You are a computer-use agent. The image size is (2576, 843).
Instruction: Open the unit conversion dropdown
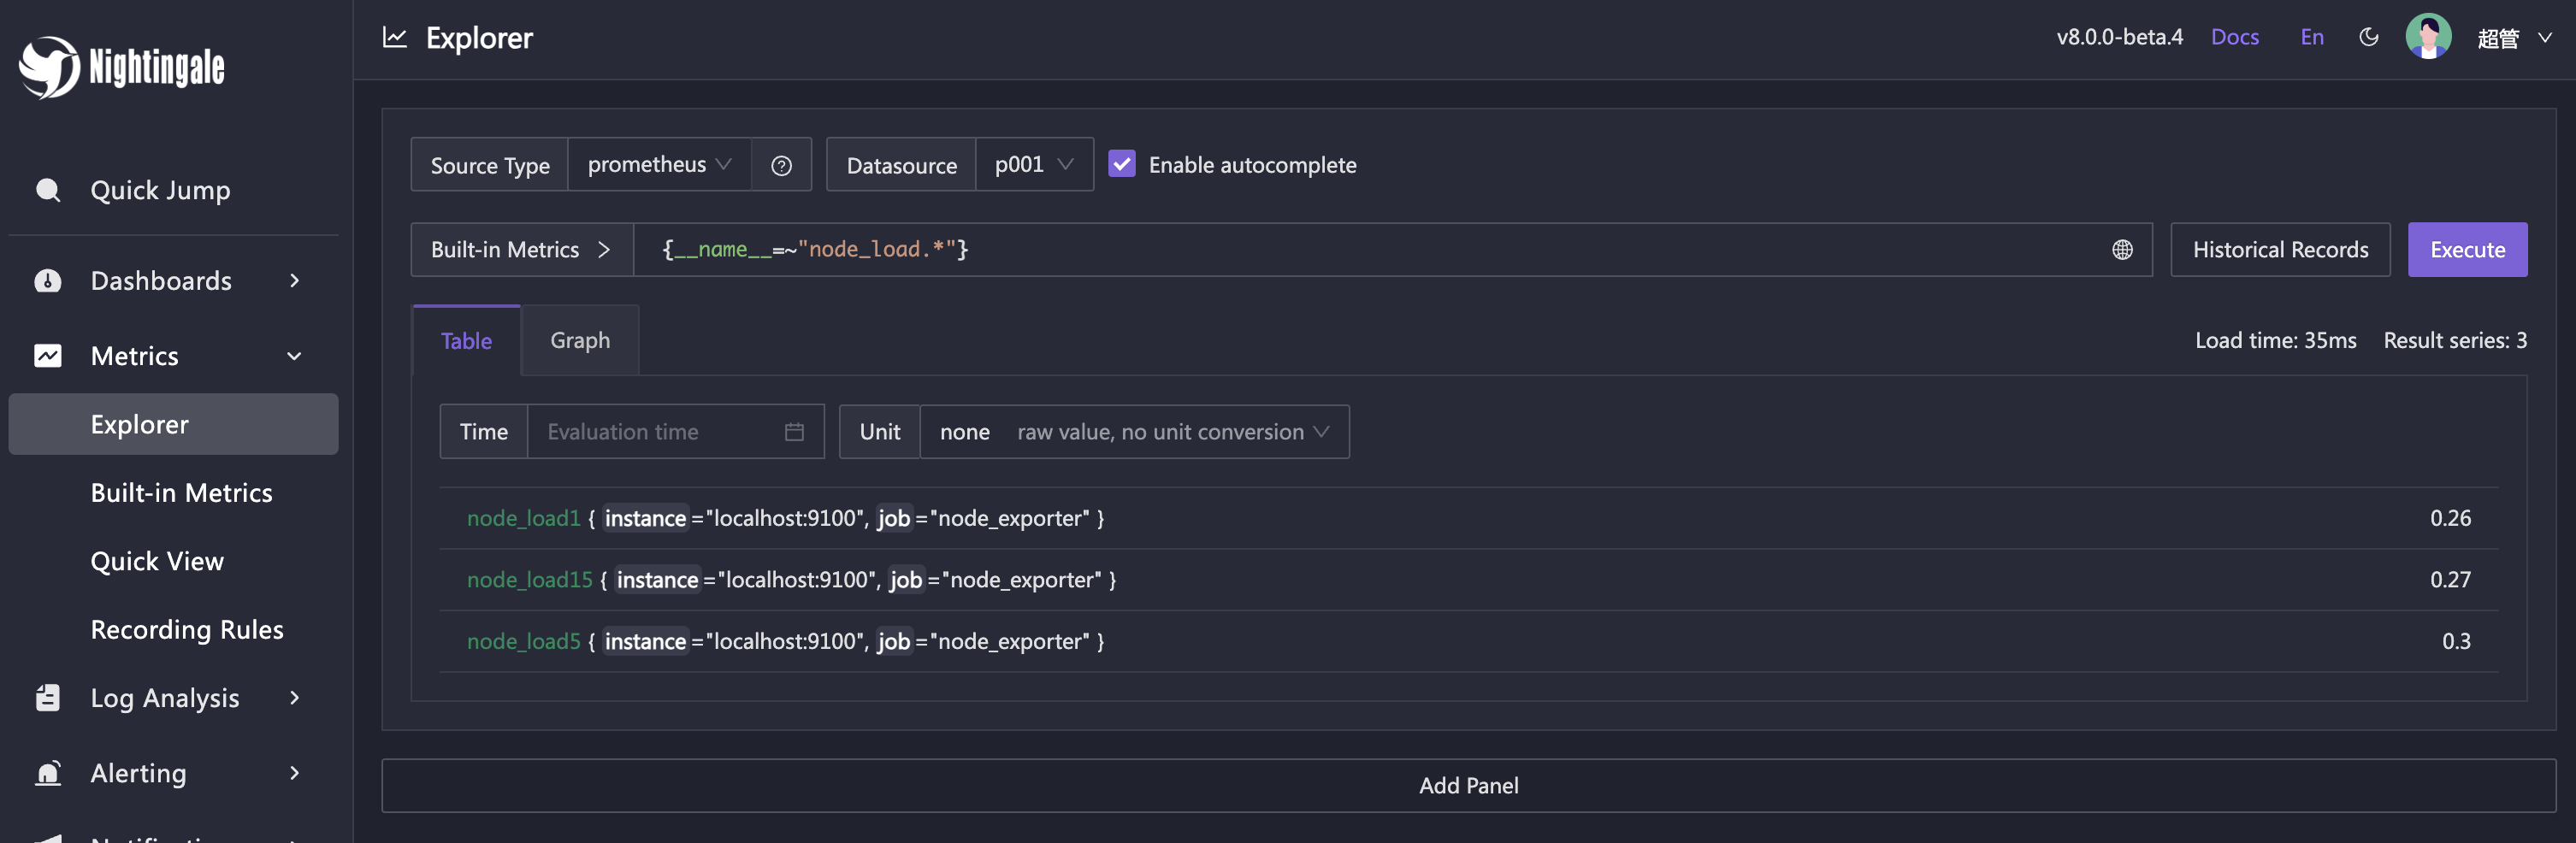(1134, 432)
